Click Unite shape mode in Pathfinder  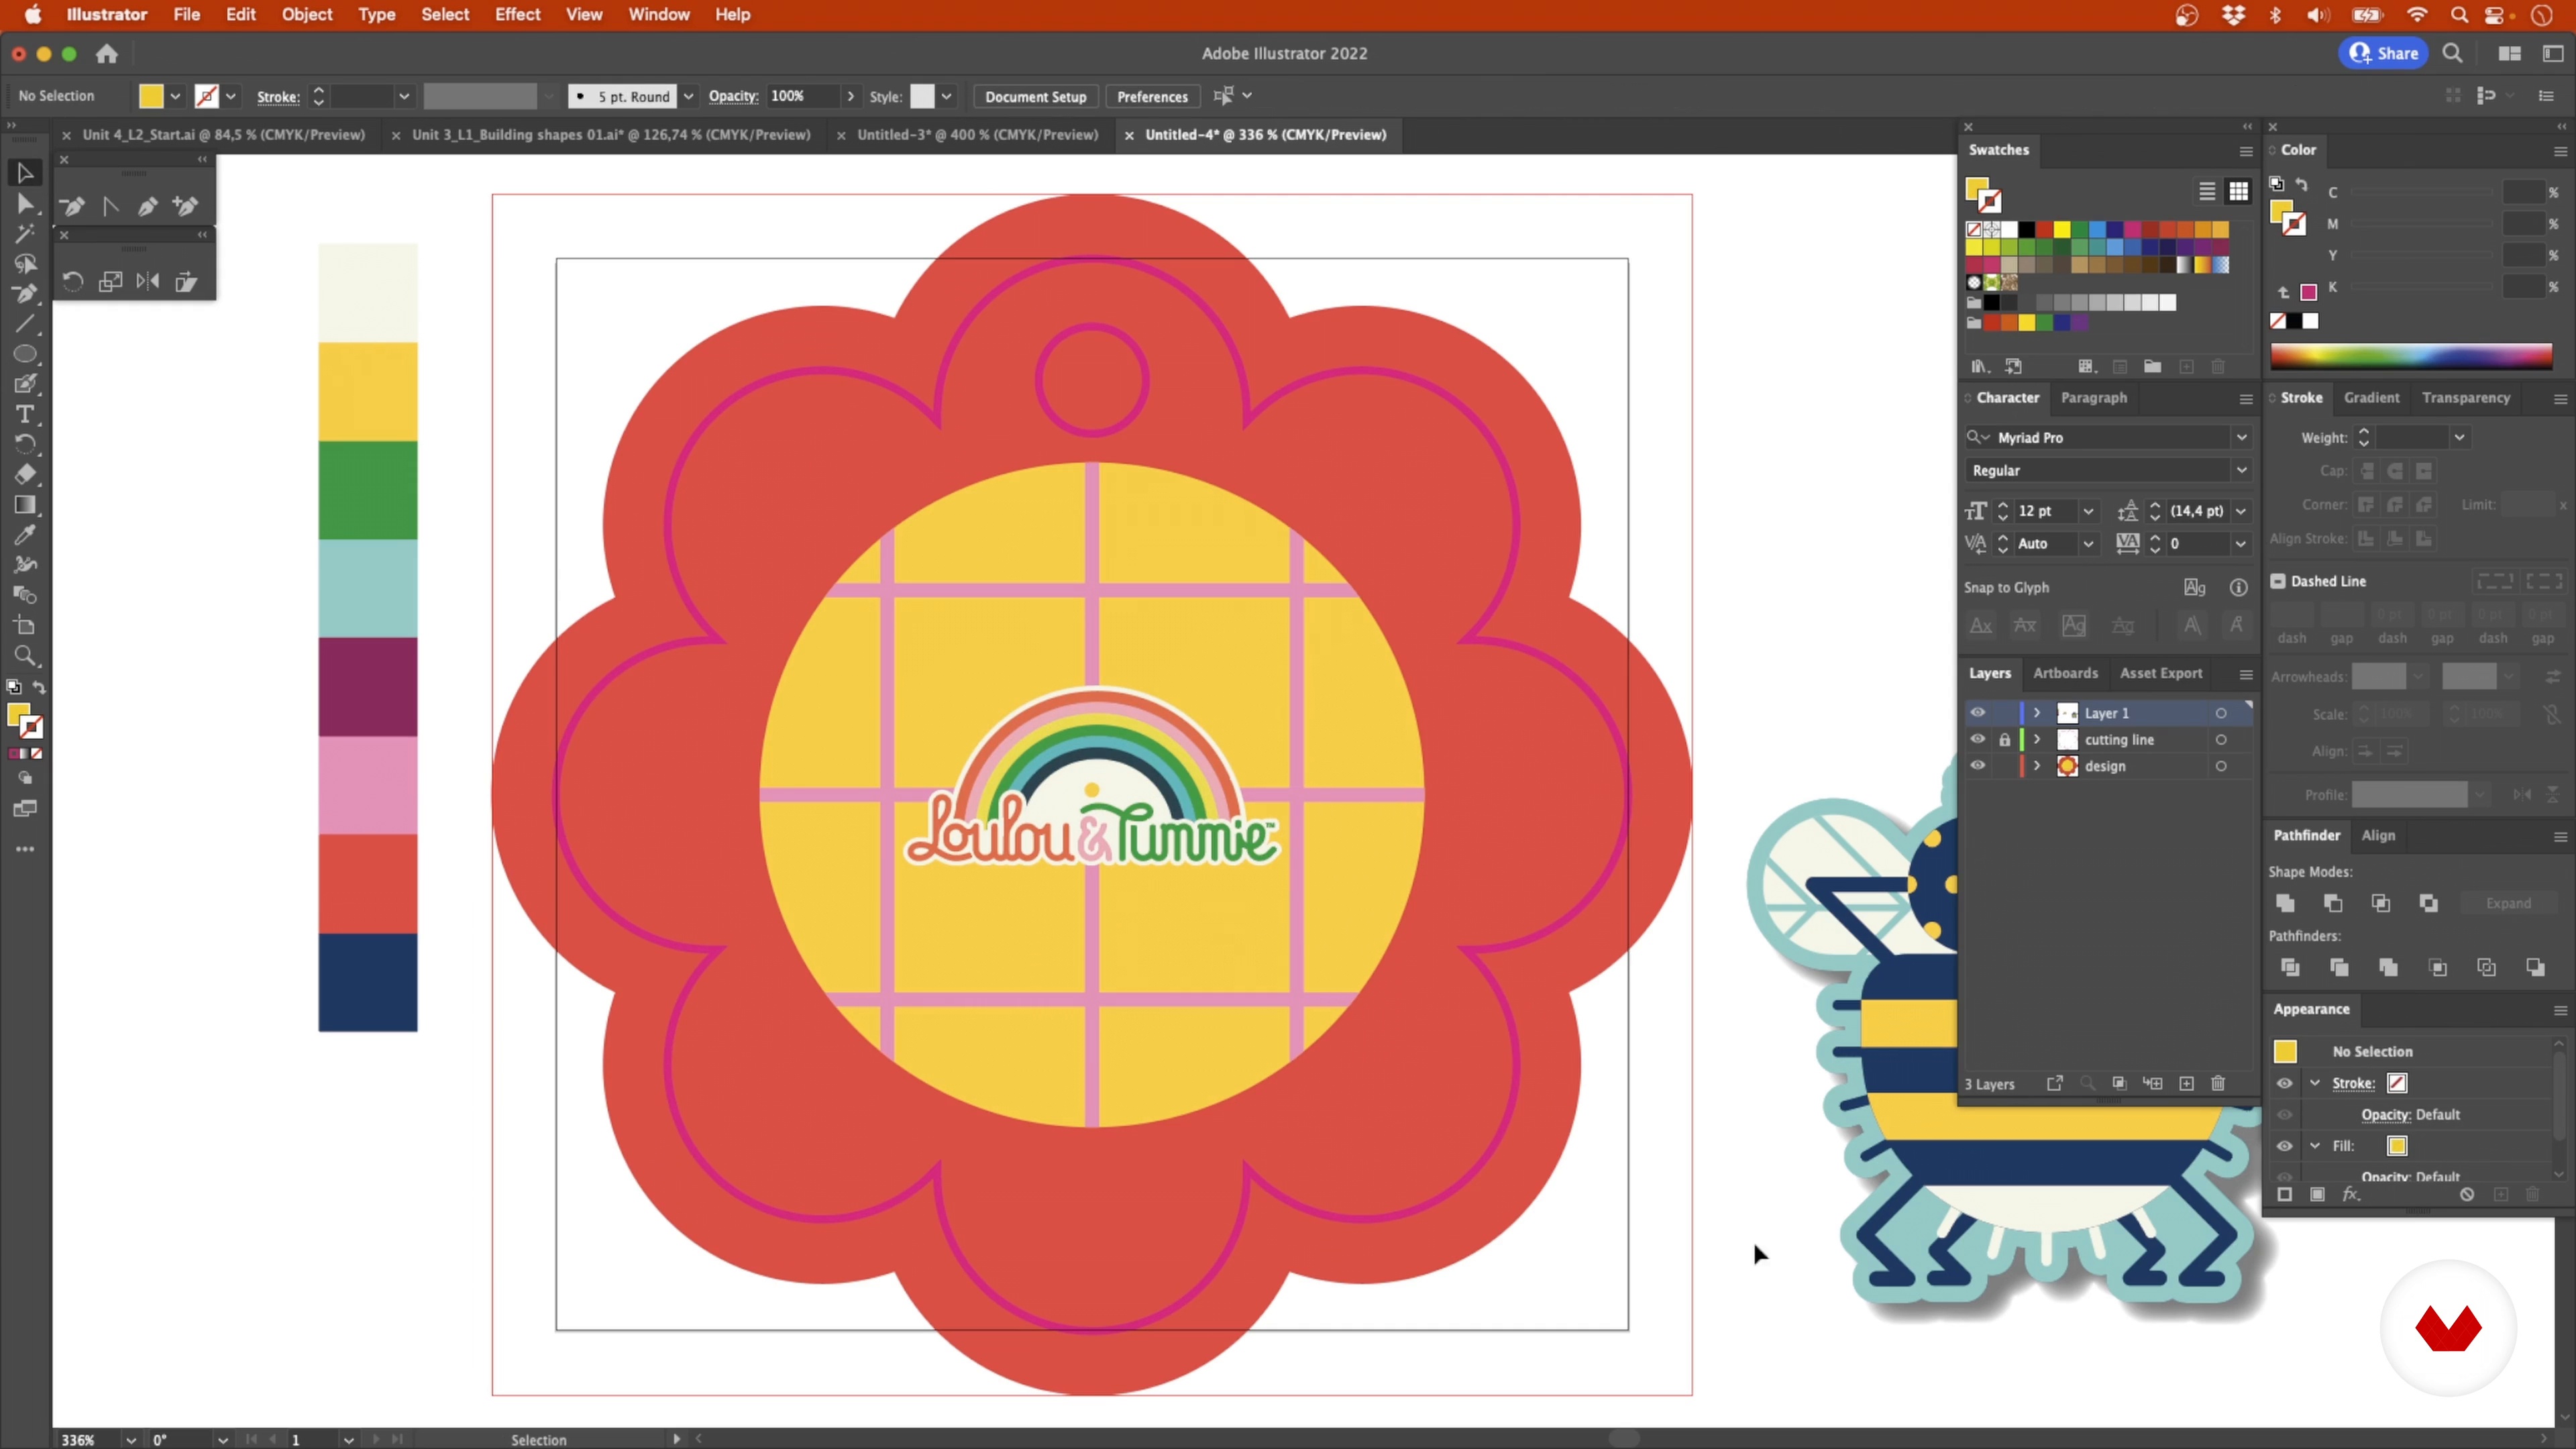point(2285,903)
